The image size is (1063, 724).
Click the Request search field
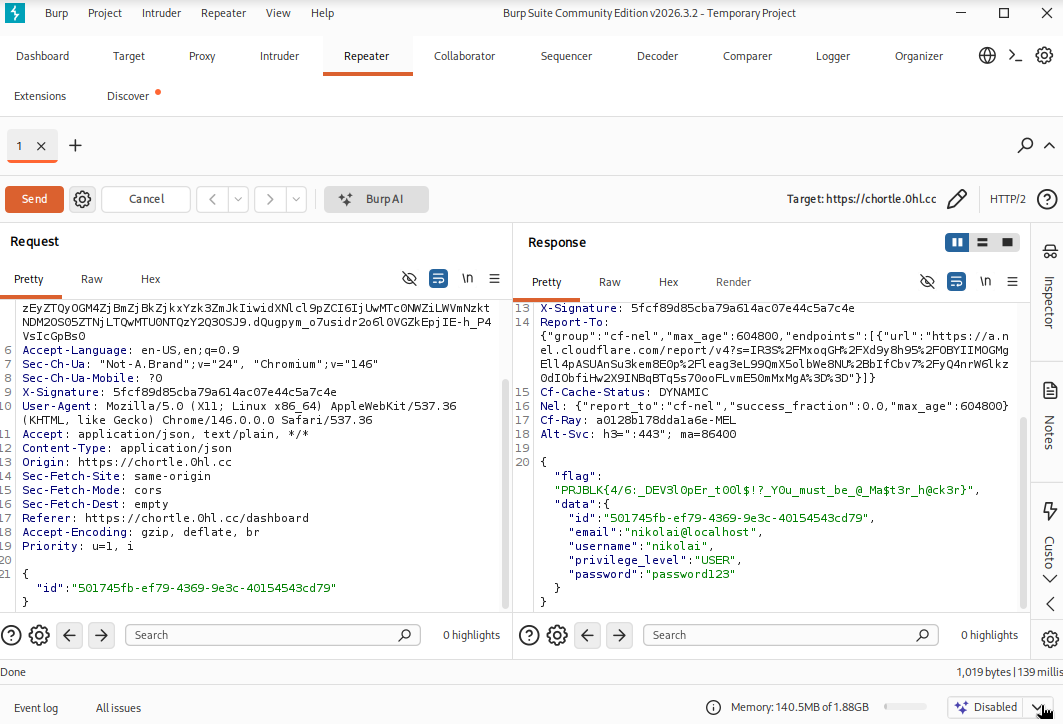click(273, 635)
